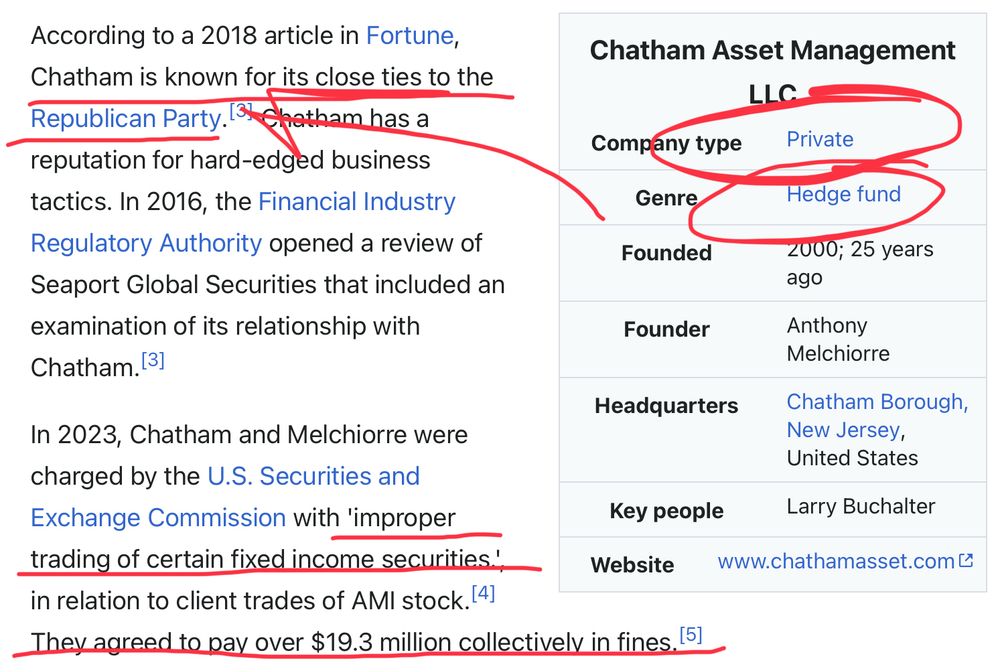Open the Fortune article link
Screen dimensions: 1000x672
tap(409, 36)
